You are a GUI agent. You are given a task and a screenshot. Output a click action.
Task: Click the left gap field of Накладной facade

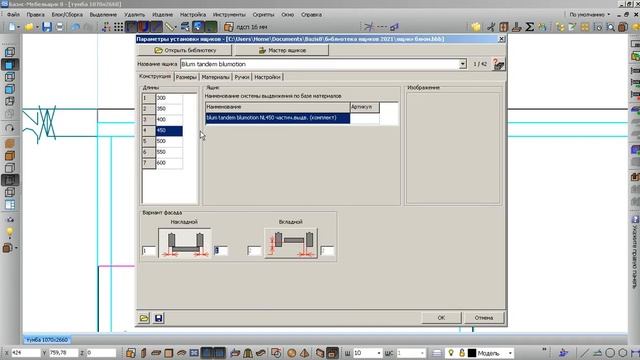click(149, 251)
